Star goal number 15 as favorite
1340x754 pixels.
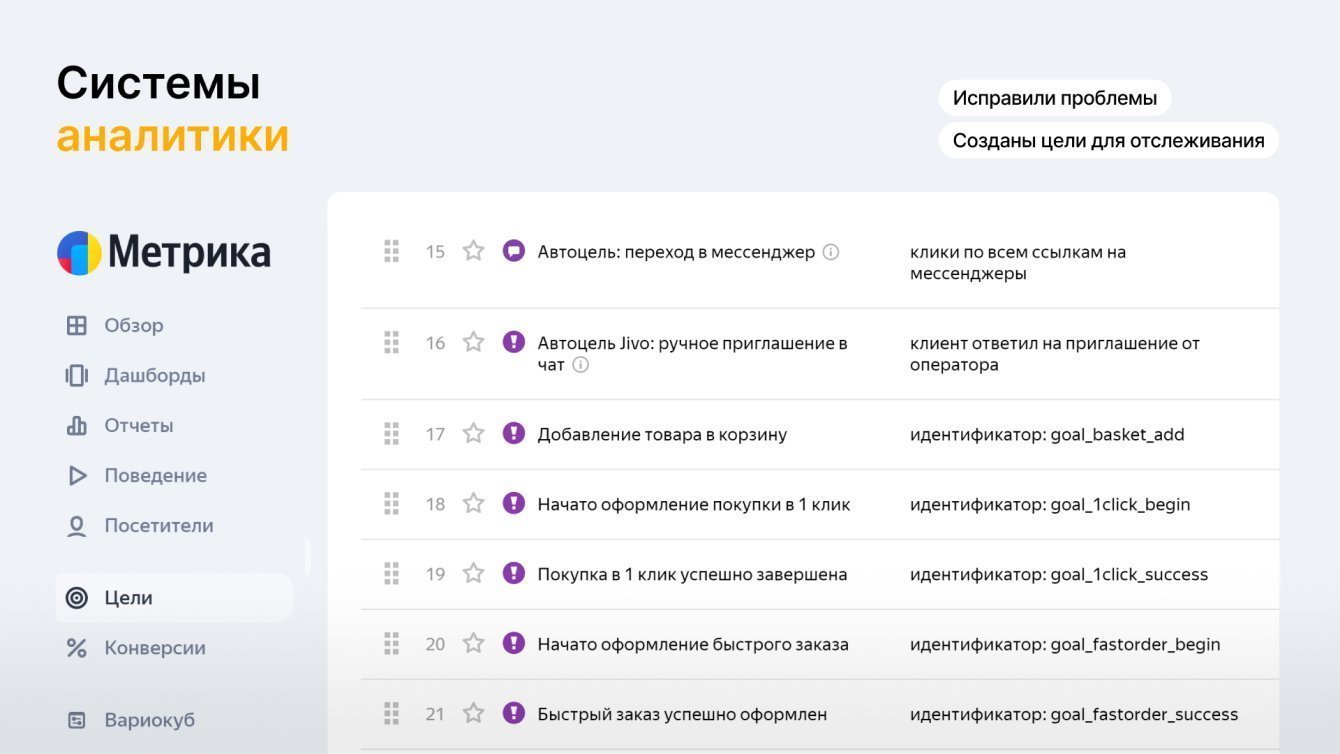(474, 251)
